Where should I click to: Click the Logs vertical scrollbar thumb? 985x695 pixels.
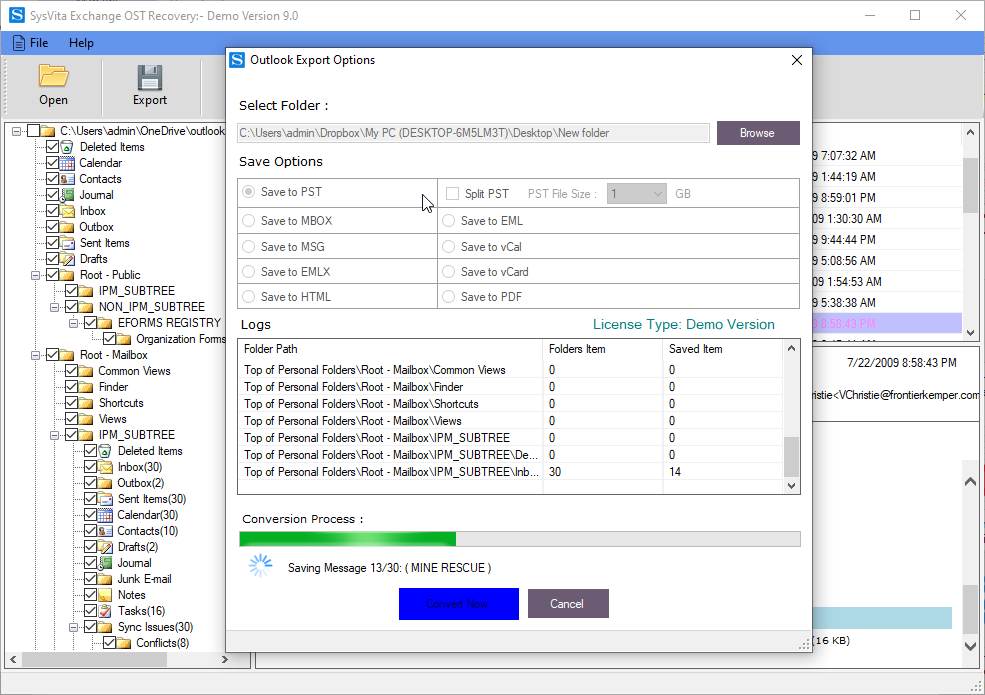click(x=792, y=457)
